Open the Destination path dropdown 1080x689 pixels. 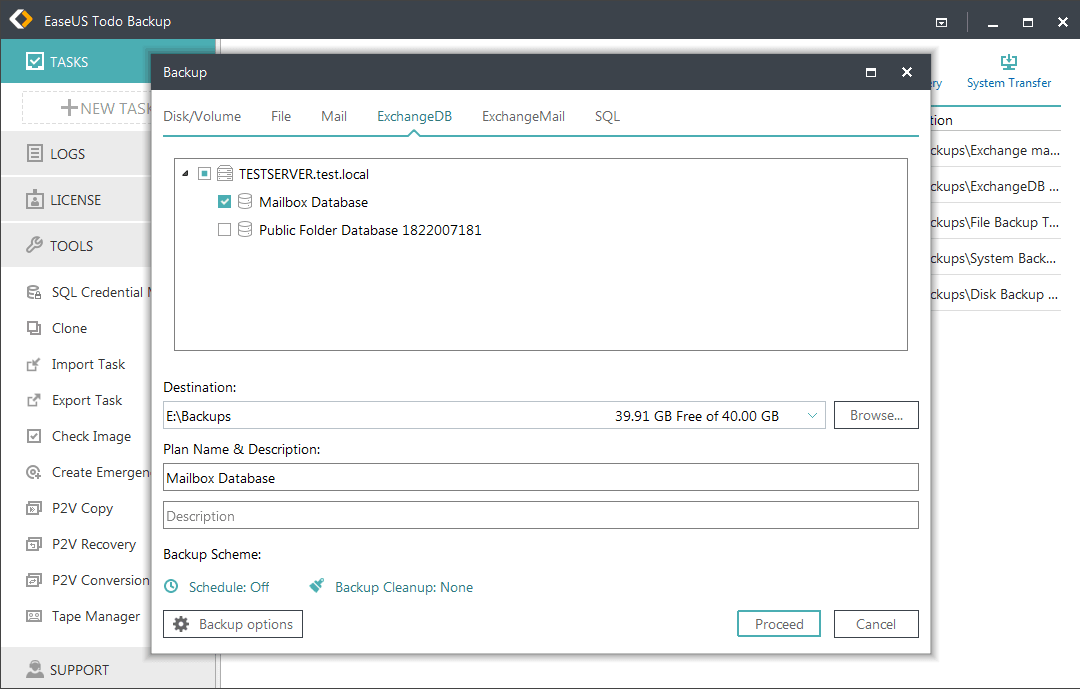pyautogui.click(x=811, y=415)
